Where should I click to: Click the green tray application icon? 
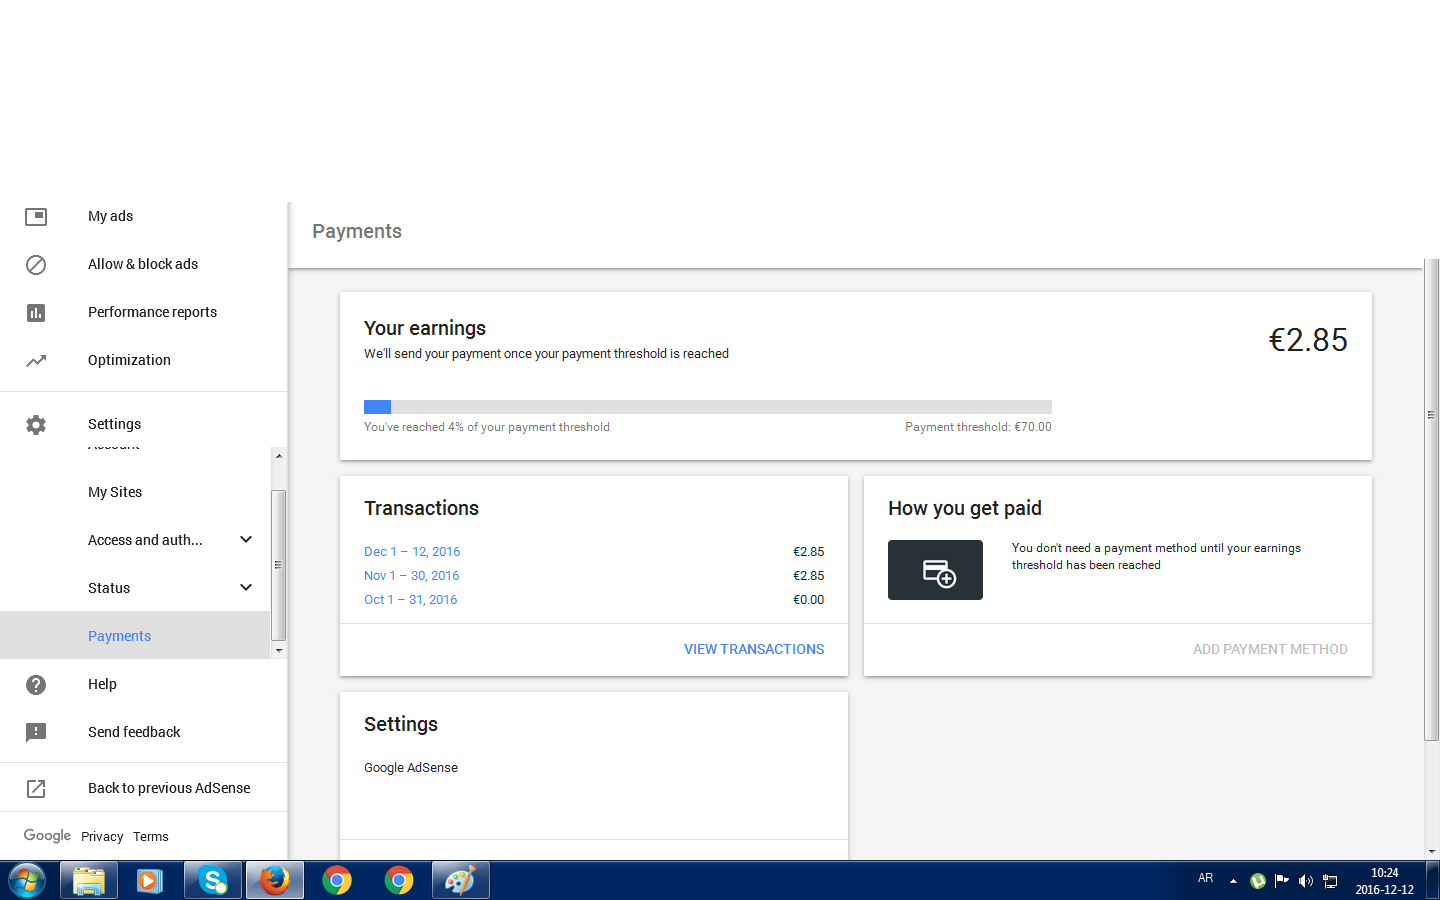[1258, 881]
